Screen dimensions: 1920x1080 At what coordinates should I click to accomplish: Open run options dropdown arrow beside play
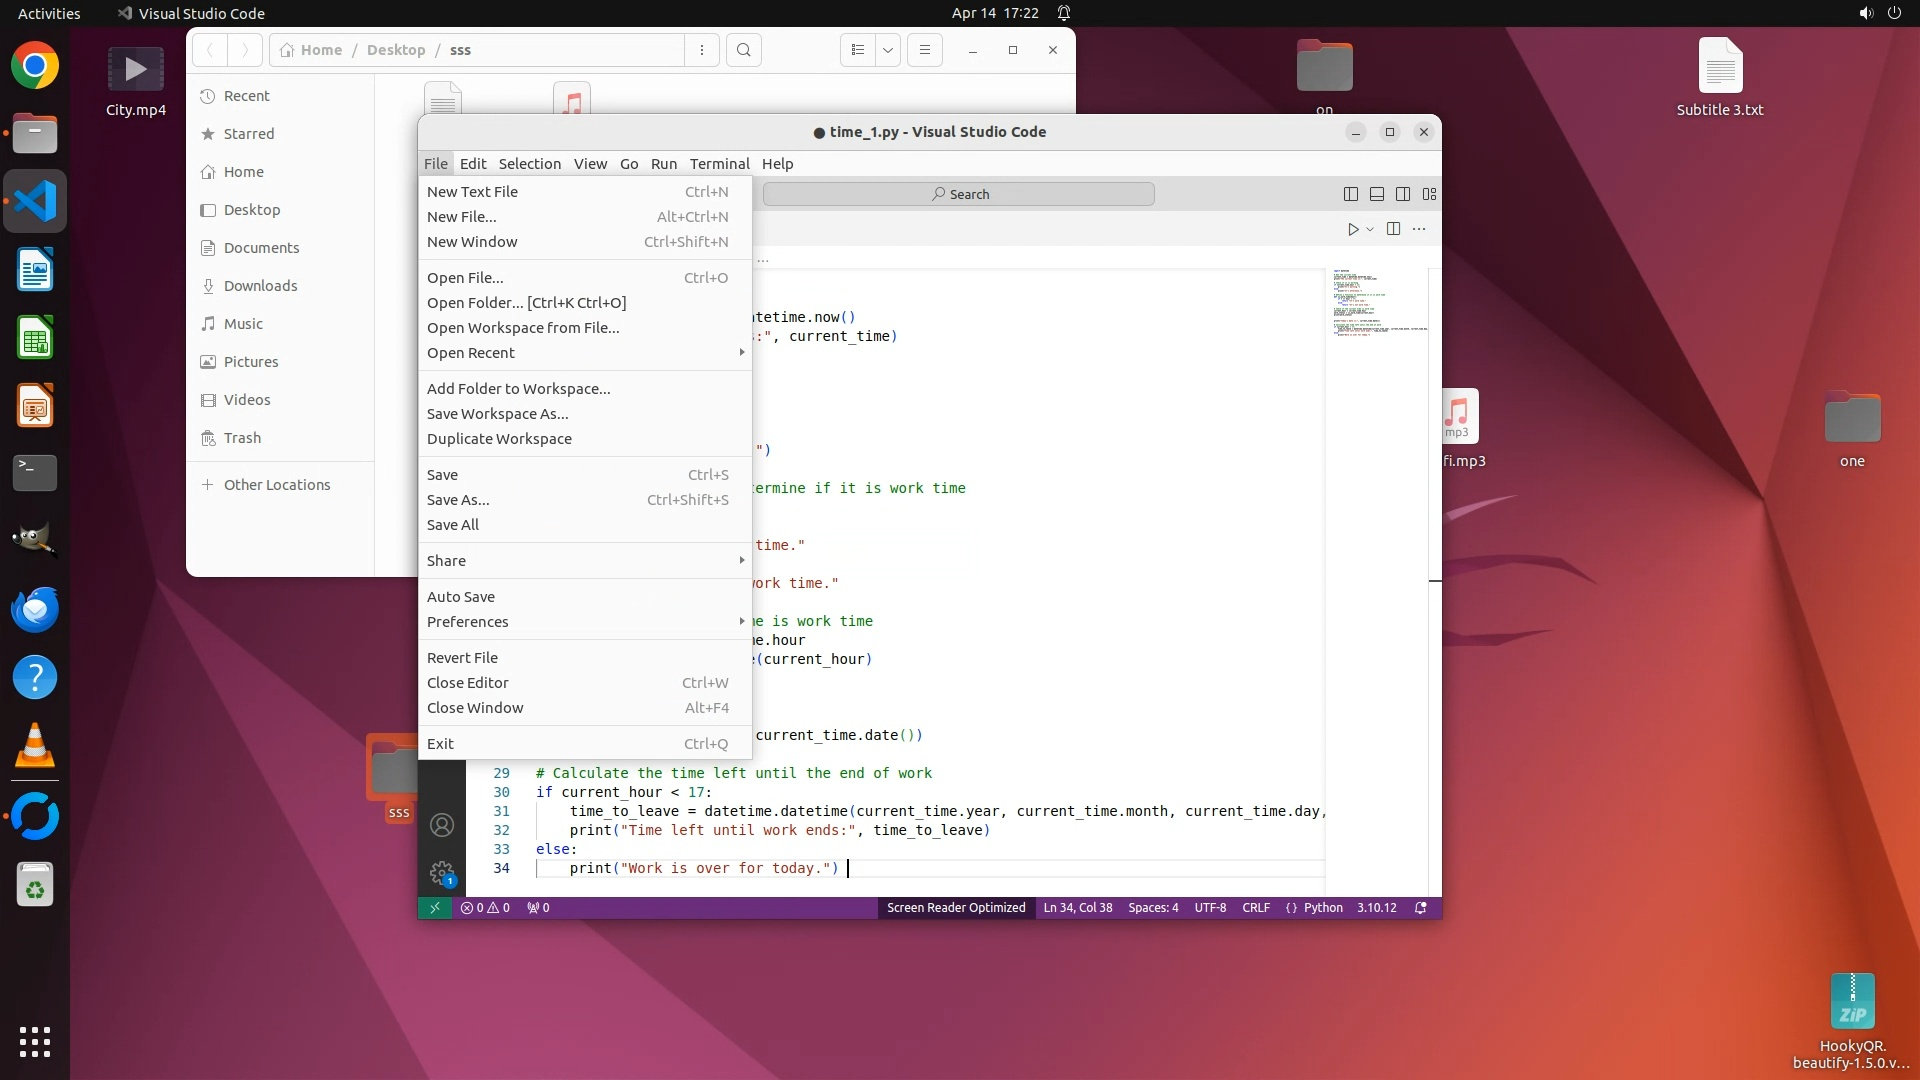pyautogui.click(x=1370, y=229)
